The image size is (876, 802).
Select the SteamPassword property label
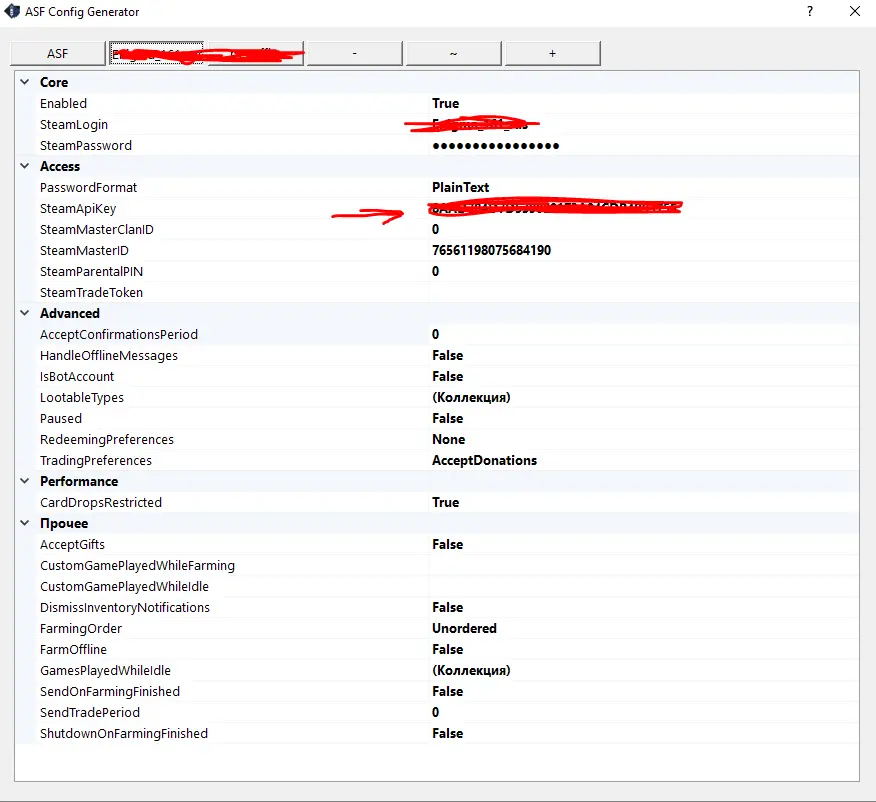85,145
